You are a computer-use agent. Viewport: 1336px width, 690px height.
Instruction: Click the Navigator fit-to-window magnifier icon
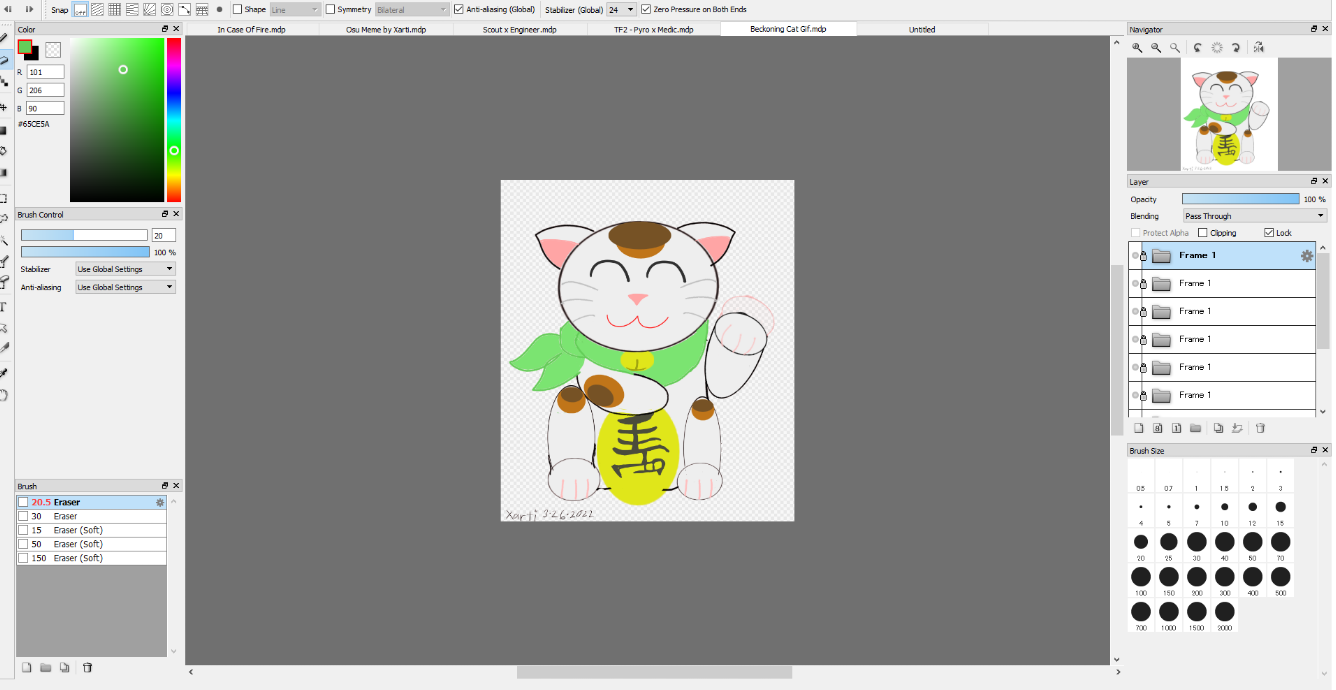coord(1175,47)
